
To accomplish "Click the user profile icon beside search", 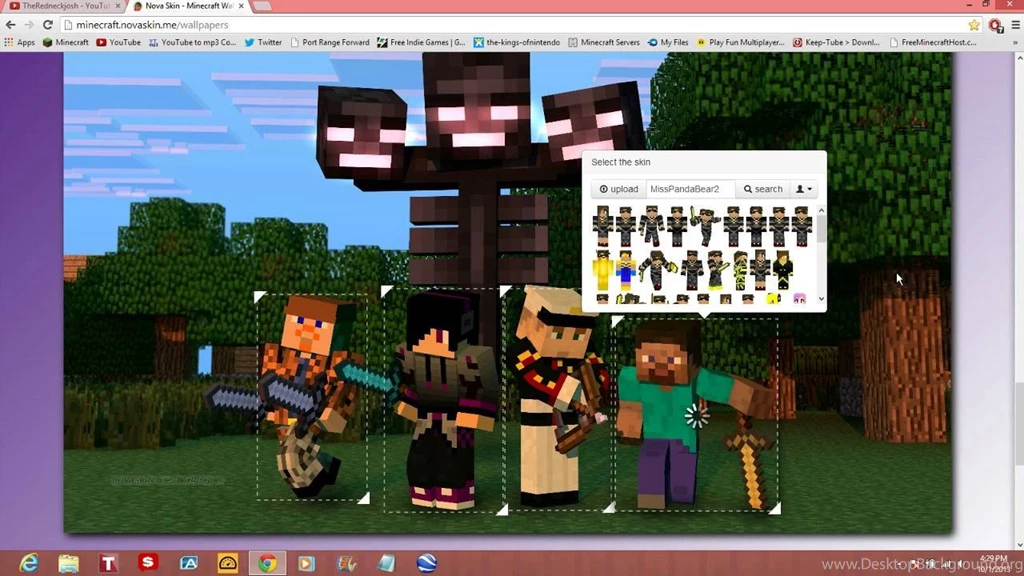I will click(800, 189).
